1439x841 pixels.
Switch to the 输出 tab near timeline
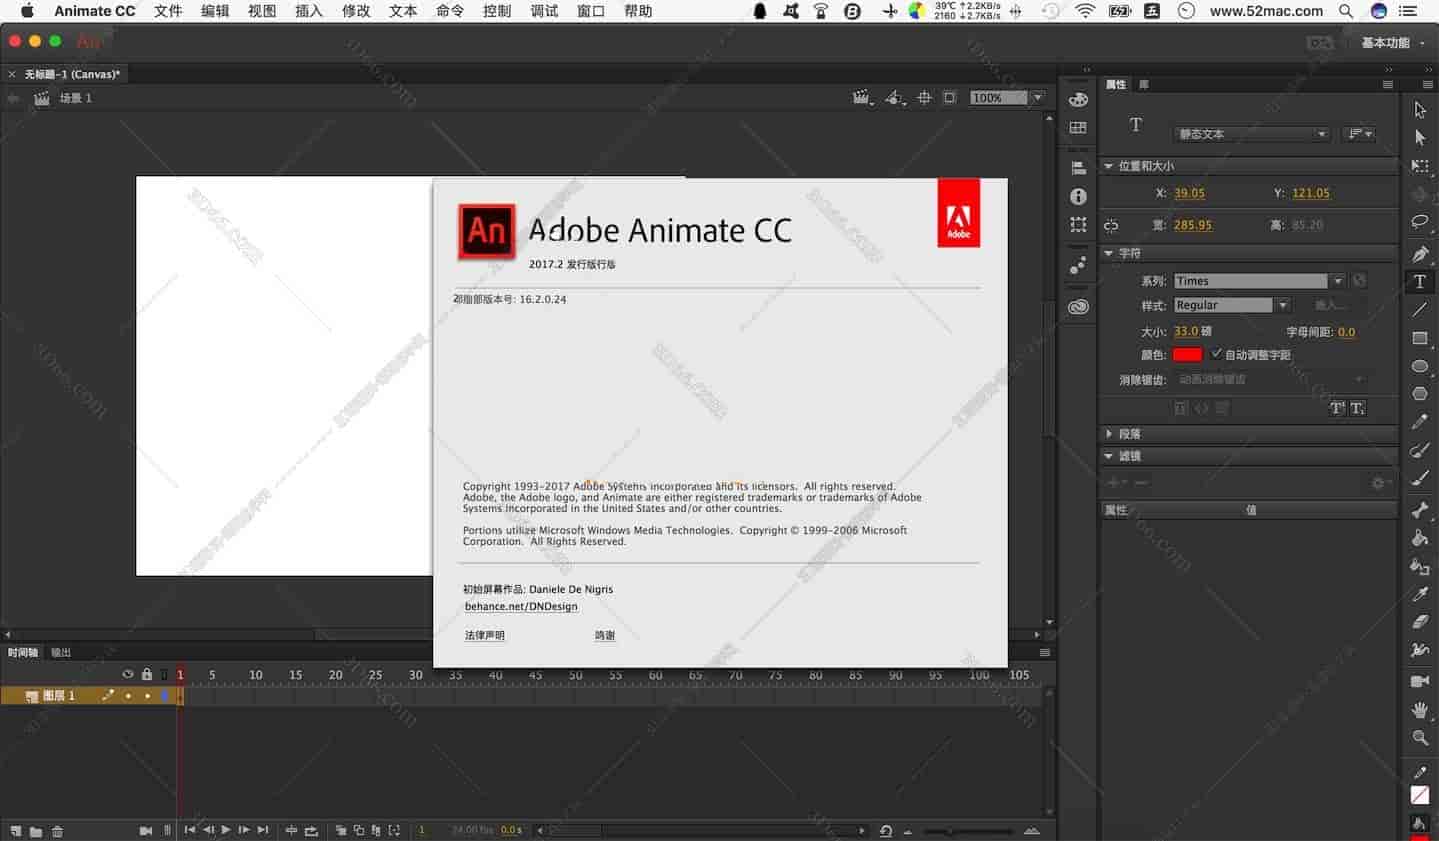tap(60, 652)
